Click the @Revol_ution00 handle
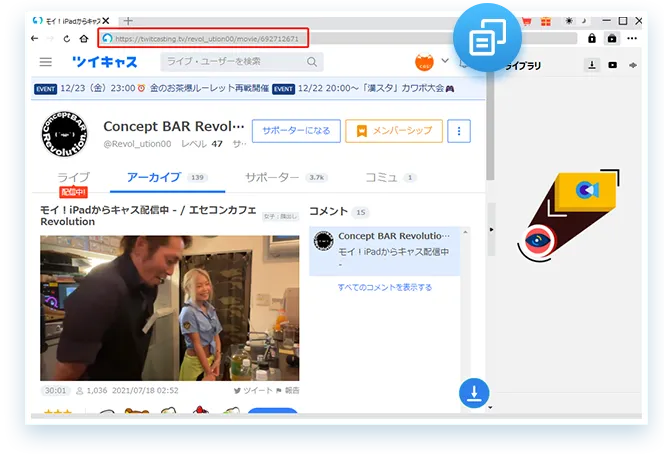Screen dimensions: 664x463 pyautogui.click(x=137, y=144)
